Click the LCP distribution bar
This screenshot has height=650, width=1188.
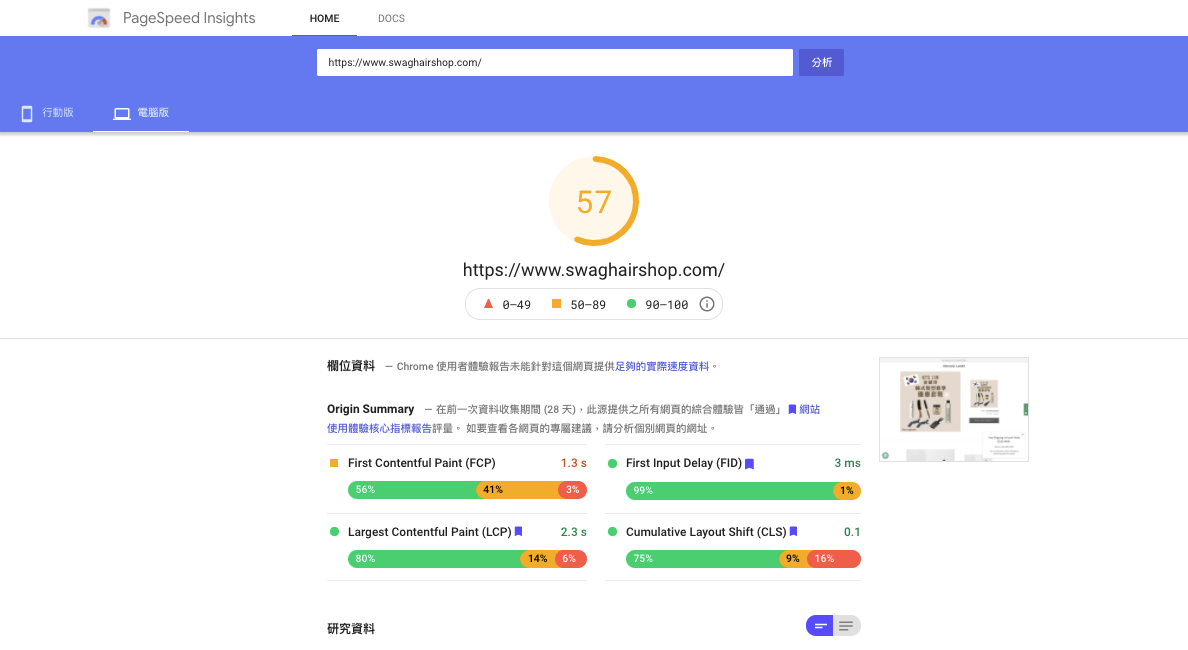tap(467, 559)
